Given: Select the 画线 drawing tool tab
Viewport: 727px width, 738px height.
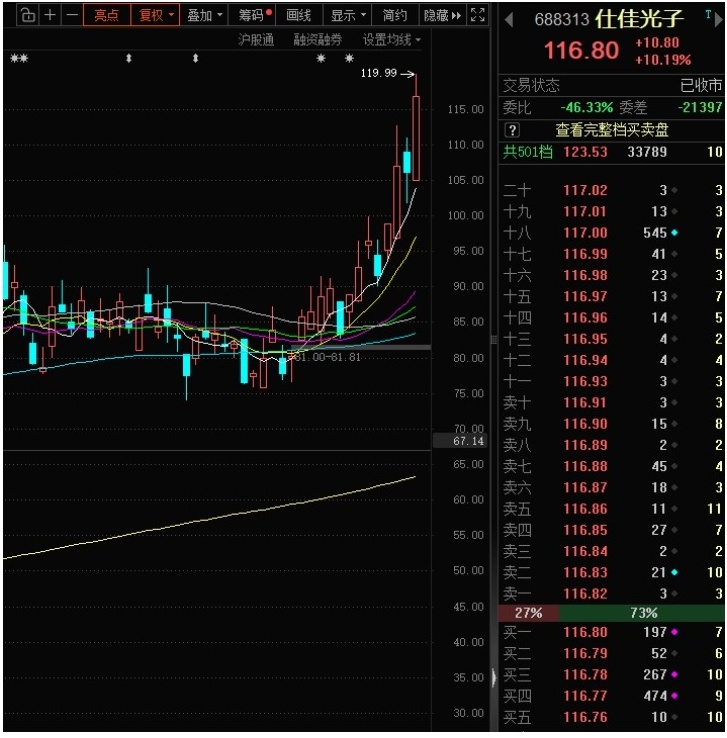Looking at the screenshot, I should 298,15.
